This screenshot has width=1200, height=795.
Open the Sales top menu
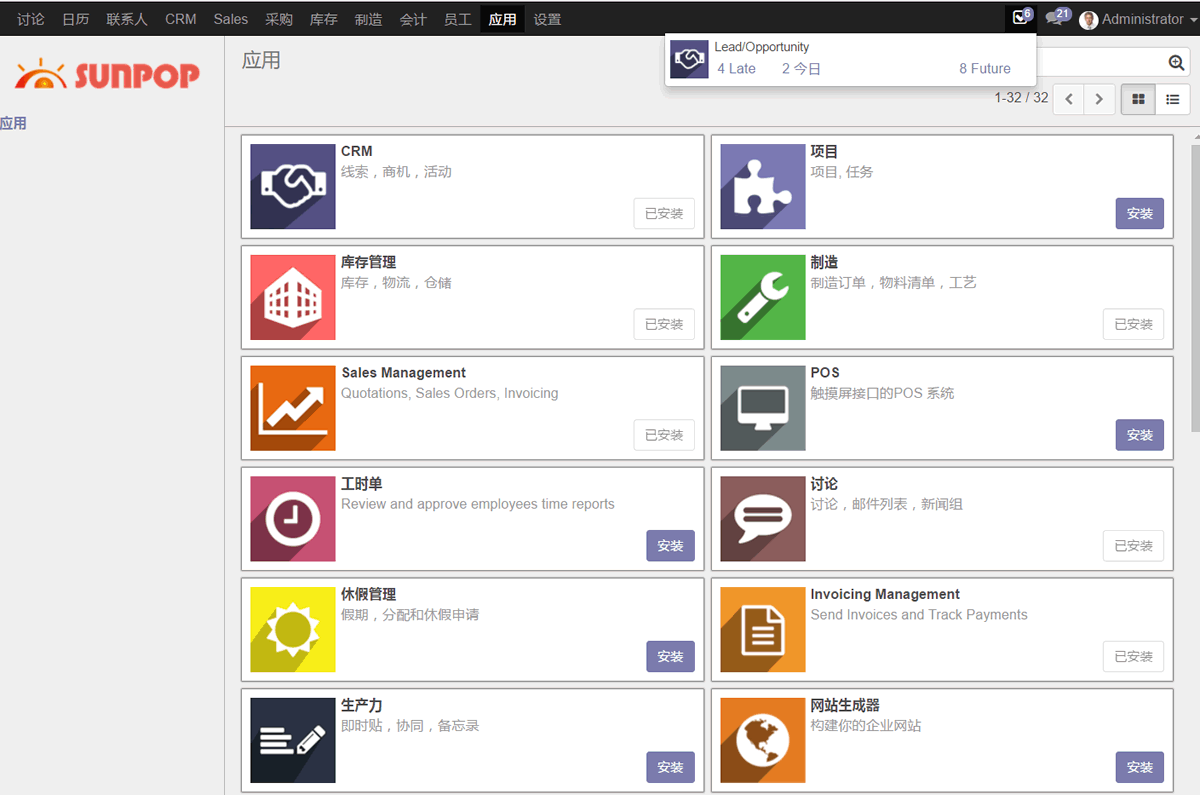click(x=231, y=19)
